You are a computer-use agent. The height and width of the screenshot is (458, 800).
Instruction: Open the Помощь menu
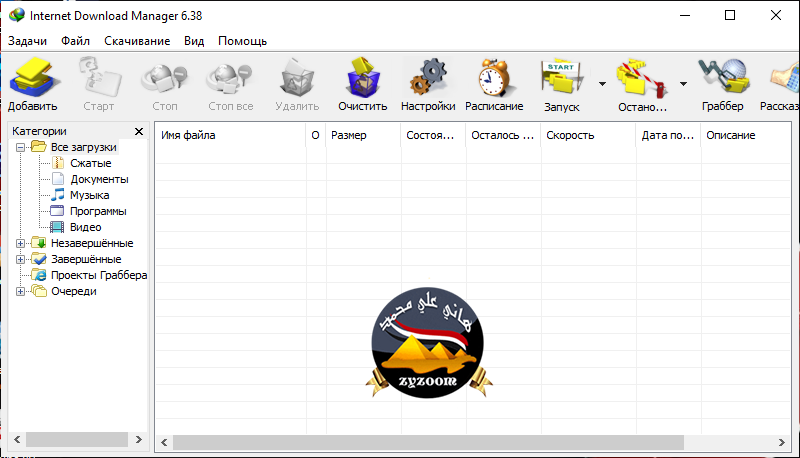[242, 41]
